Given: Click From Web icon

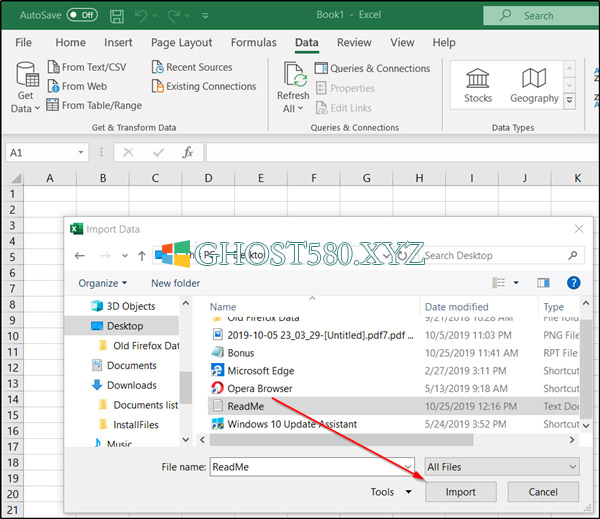Looking at the screenshot, I should 53,86.
